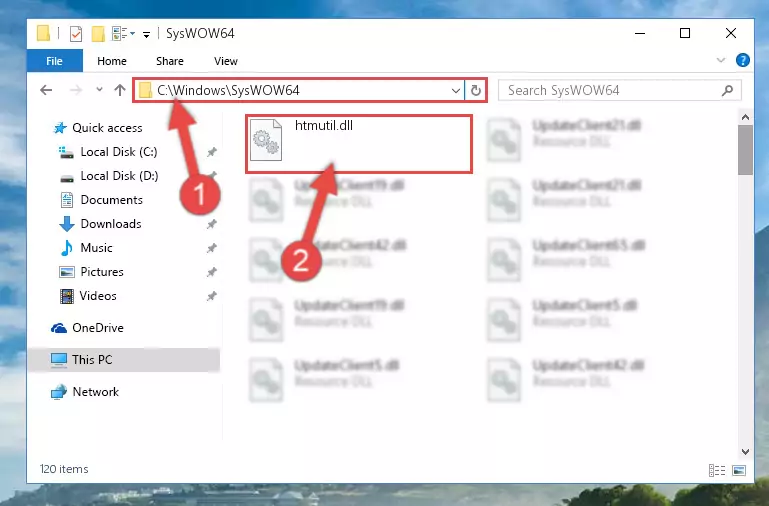Screen dimensions: 769x506
Task: Open the Customize Quick Access Toolbar dropdown
Action: 146,34
